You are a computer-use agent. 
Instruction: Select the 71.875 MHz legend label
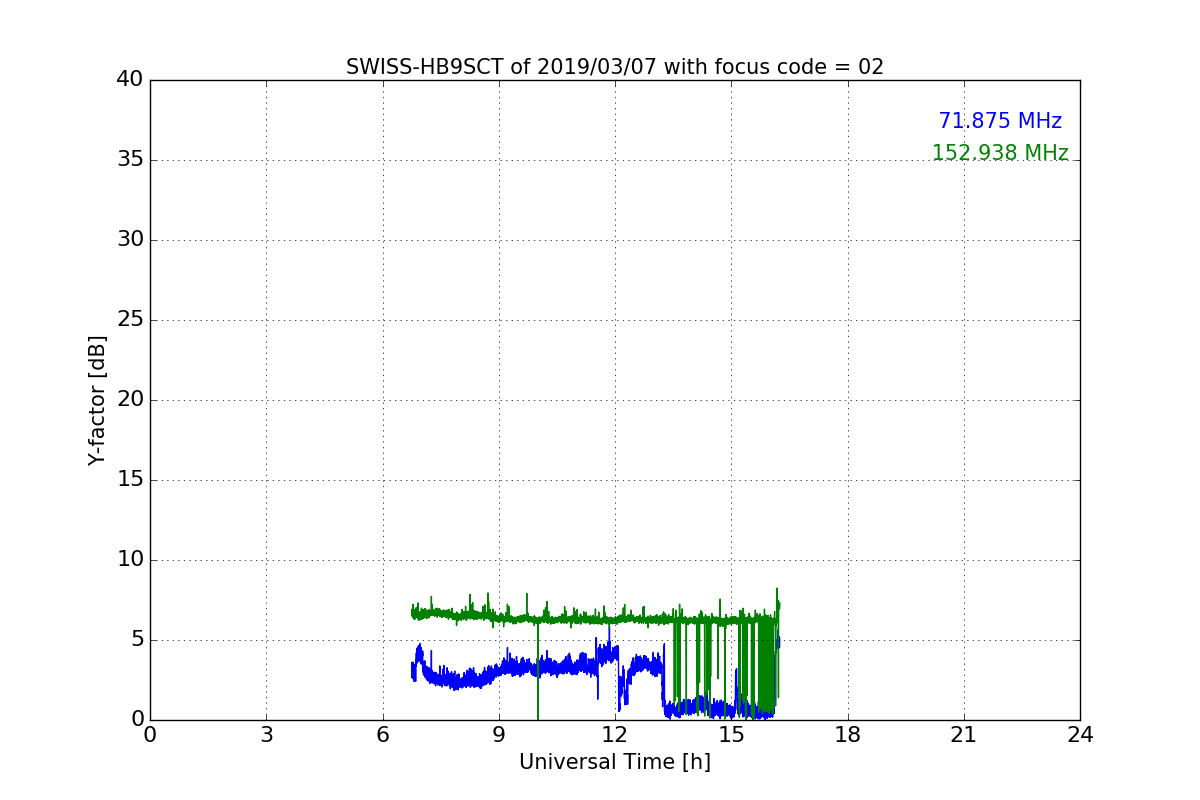coord(1000,121)
